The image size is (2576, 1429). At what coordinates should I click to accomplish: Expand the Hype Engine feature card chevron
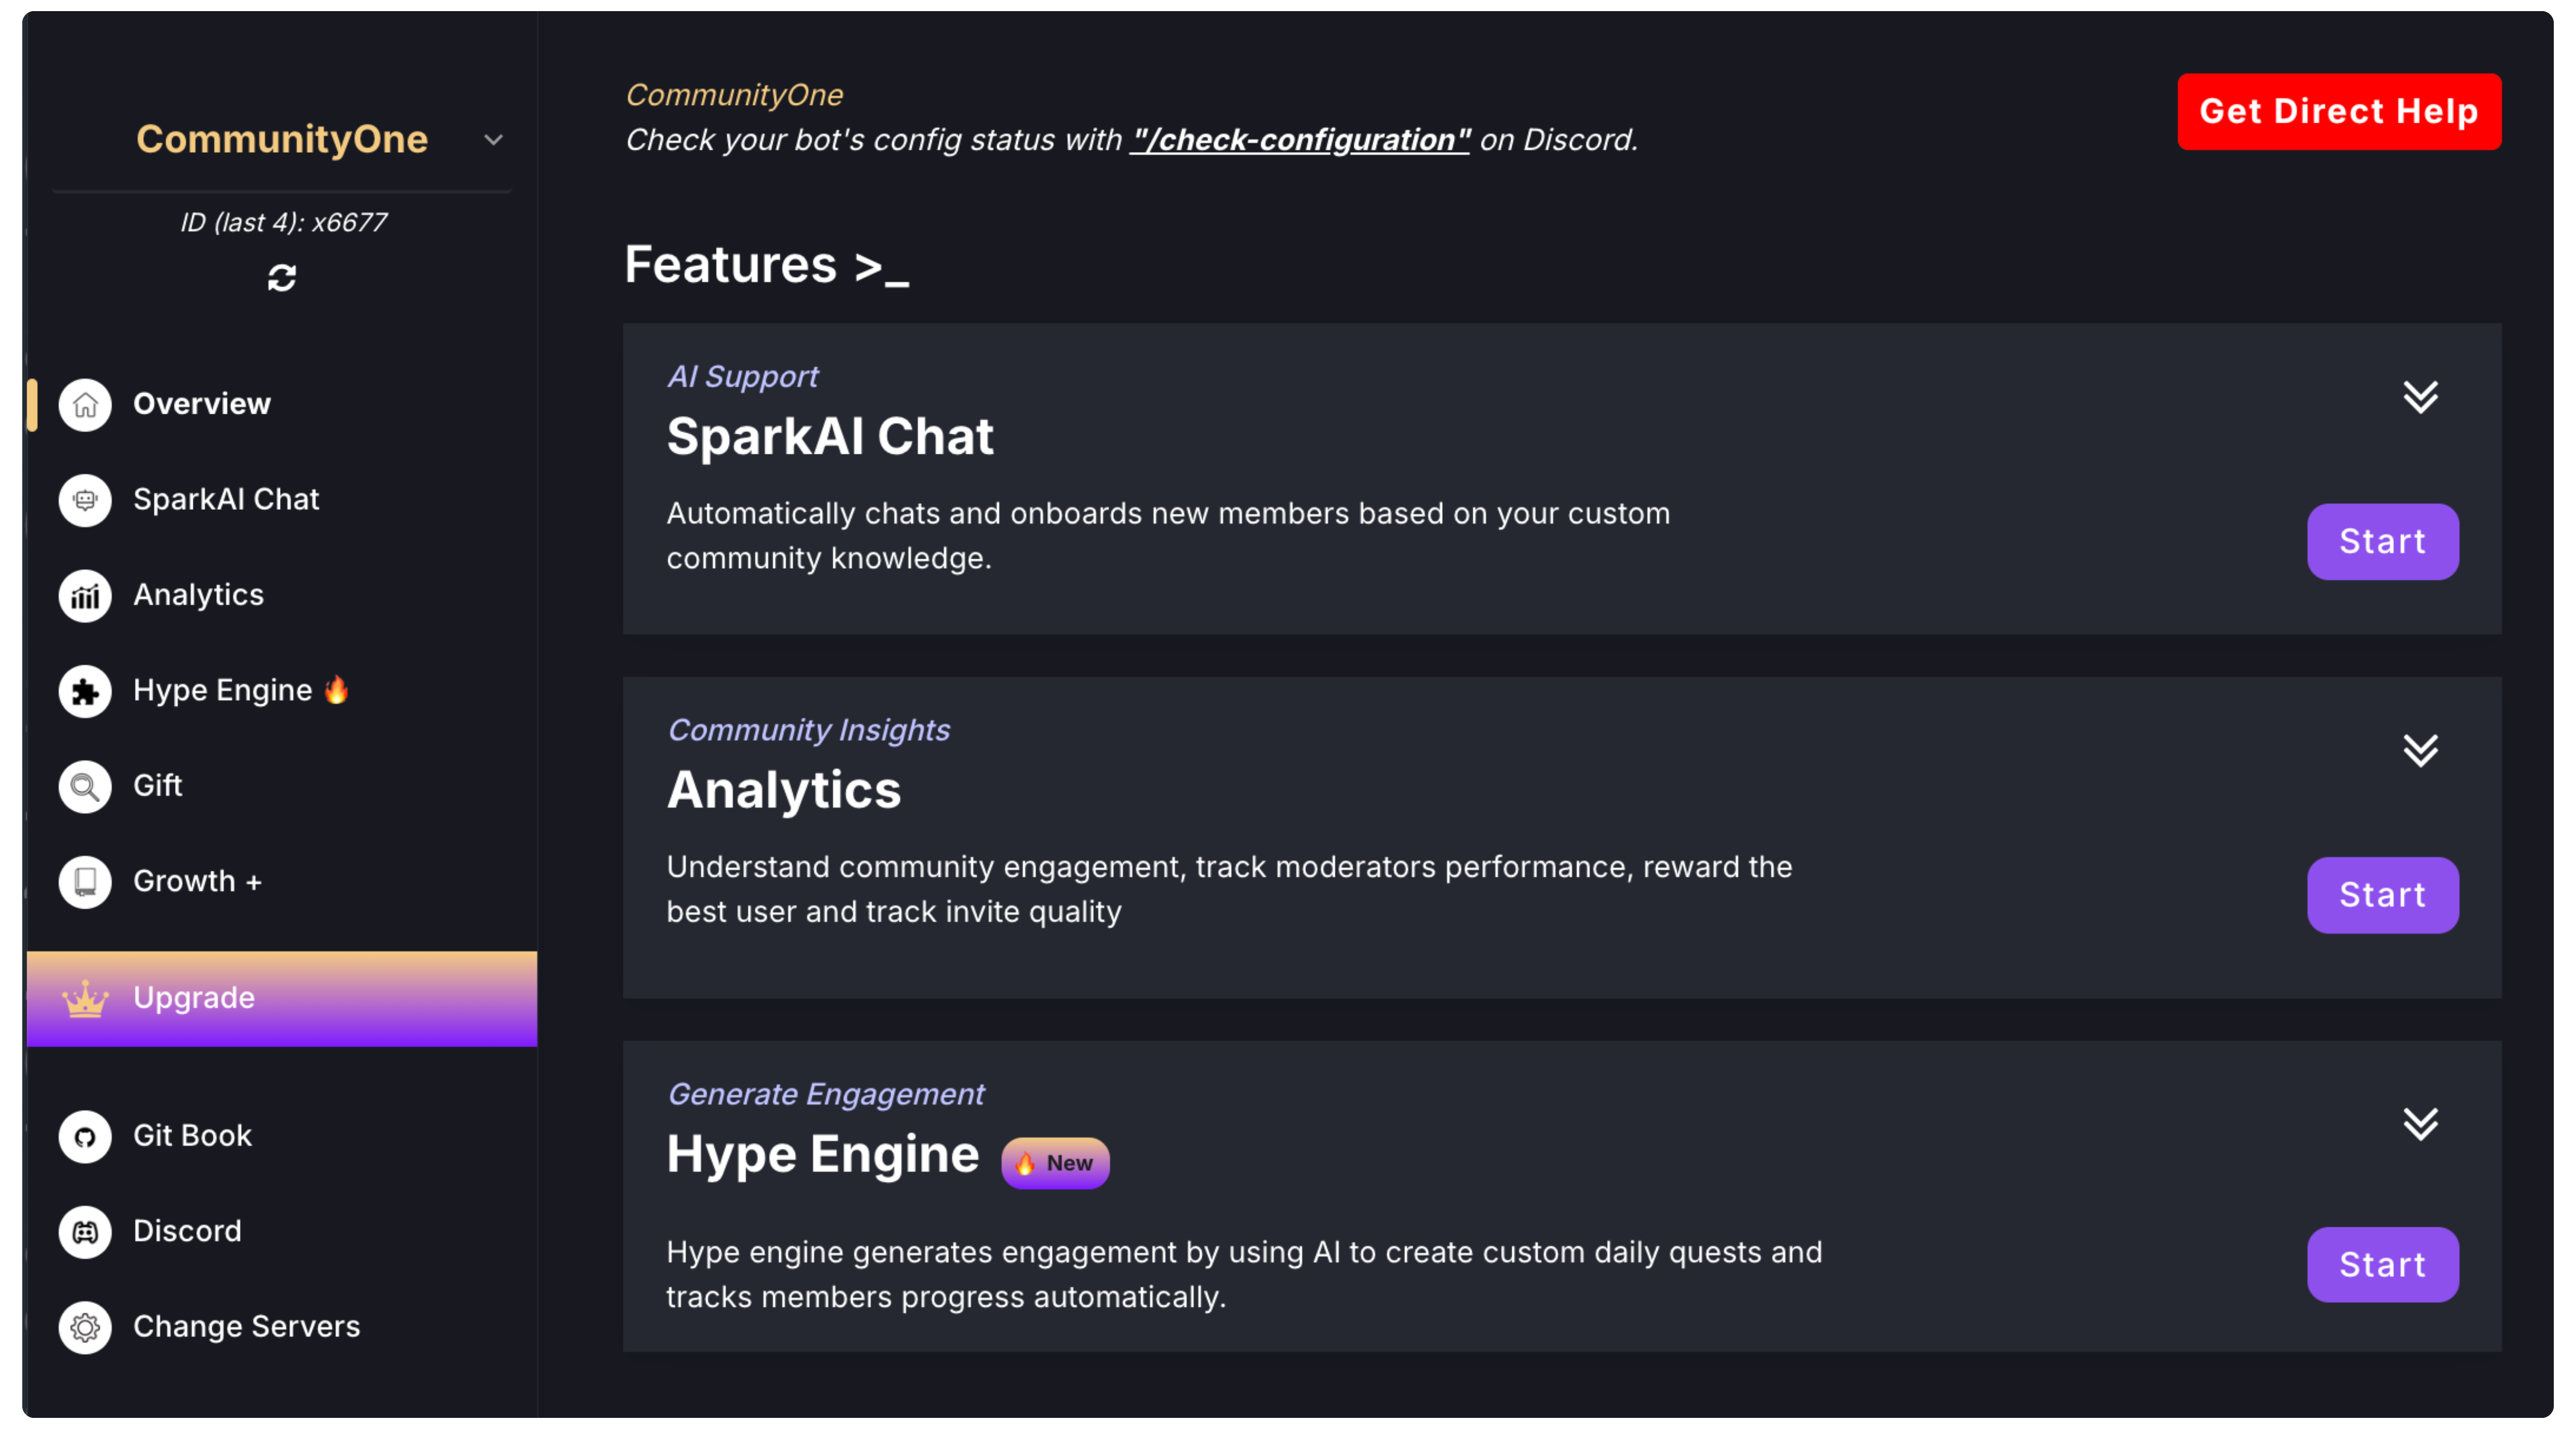click(2420, 1124)
